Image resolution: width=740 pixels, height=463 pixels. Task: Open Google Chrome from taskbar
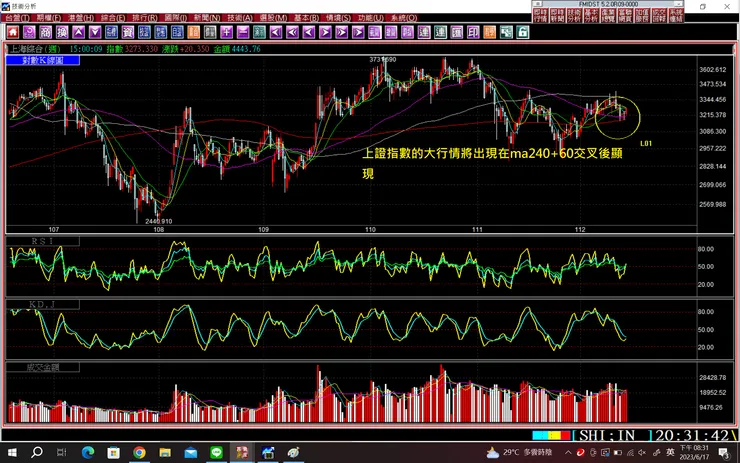[139, 453]
